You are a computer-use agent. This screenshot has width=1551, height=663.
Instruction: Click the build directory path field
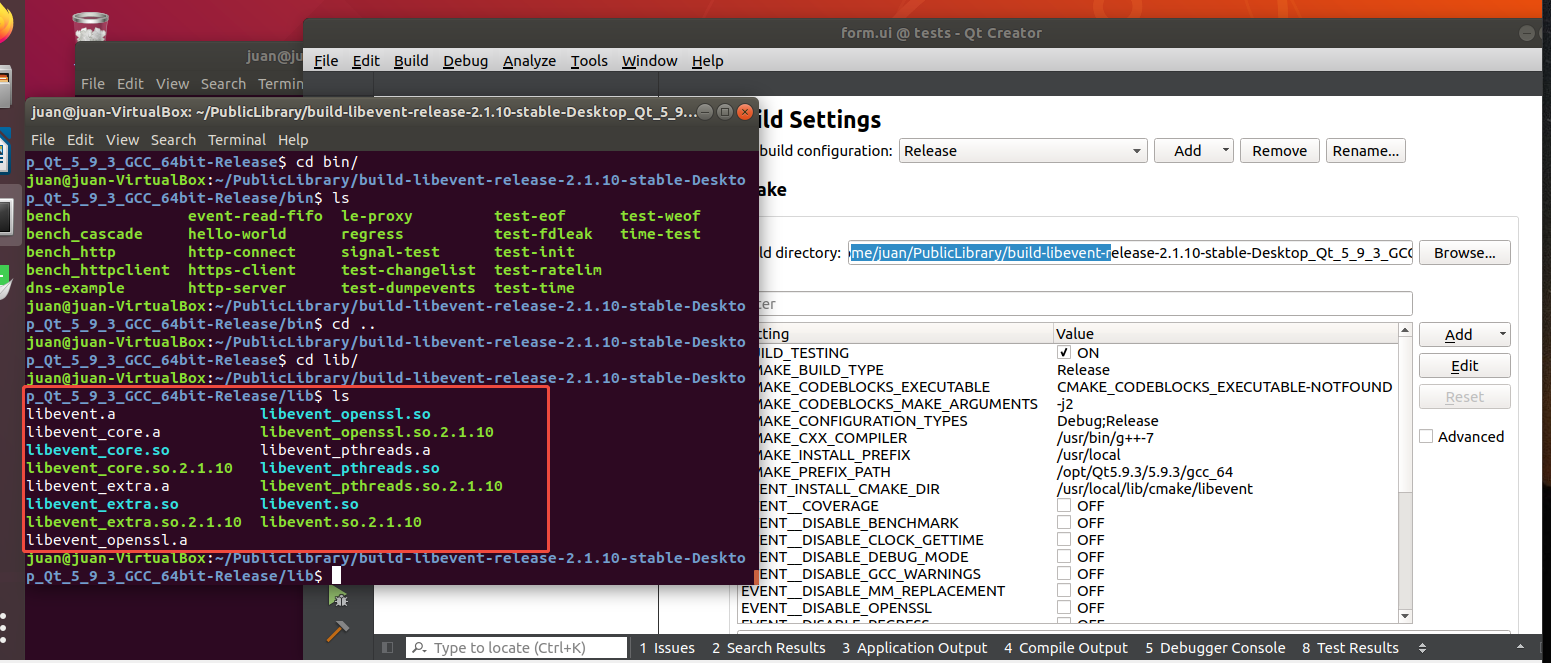tap(1130, 253)
